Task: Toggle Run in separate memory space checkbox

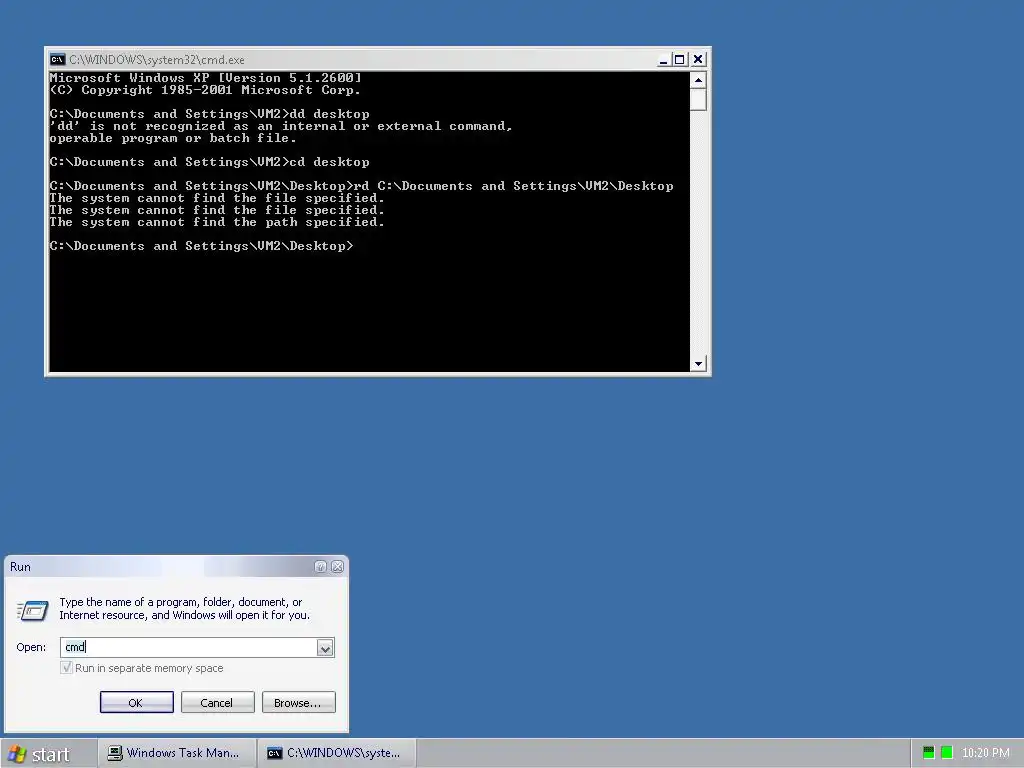Action: (x=66, y=667)
